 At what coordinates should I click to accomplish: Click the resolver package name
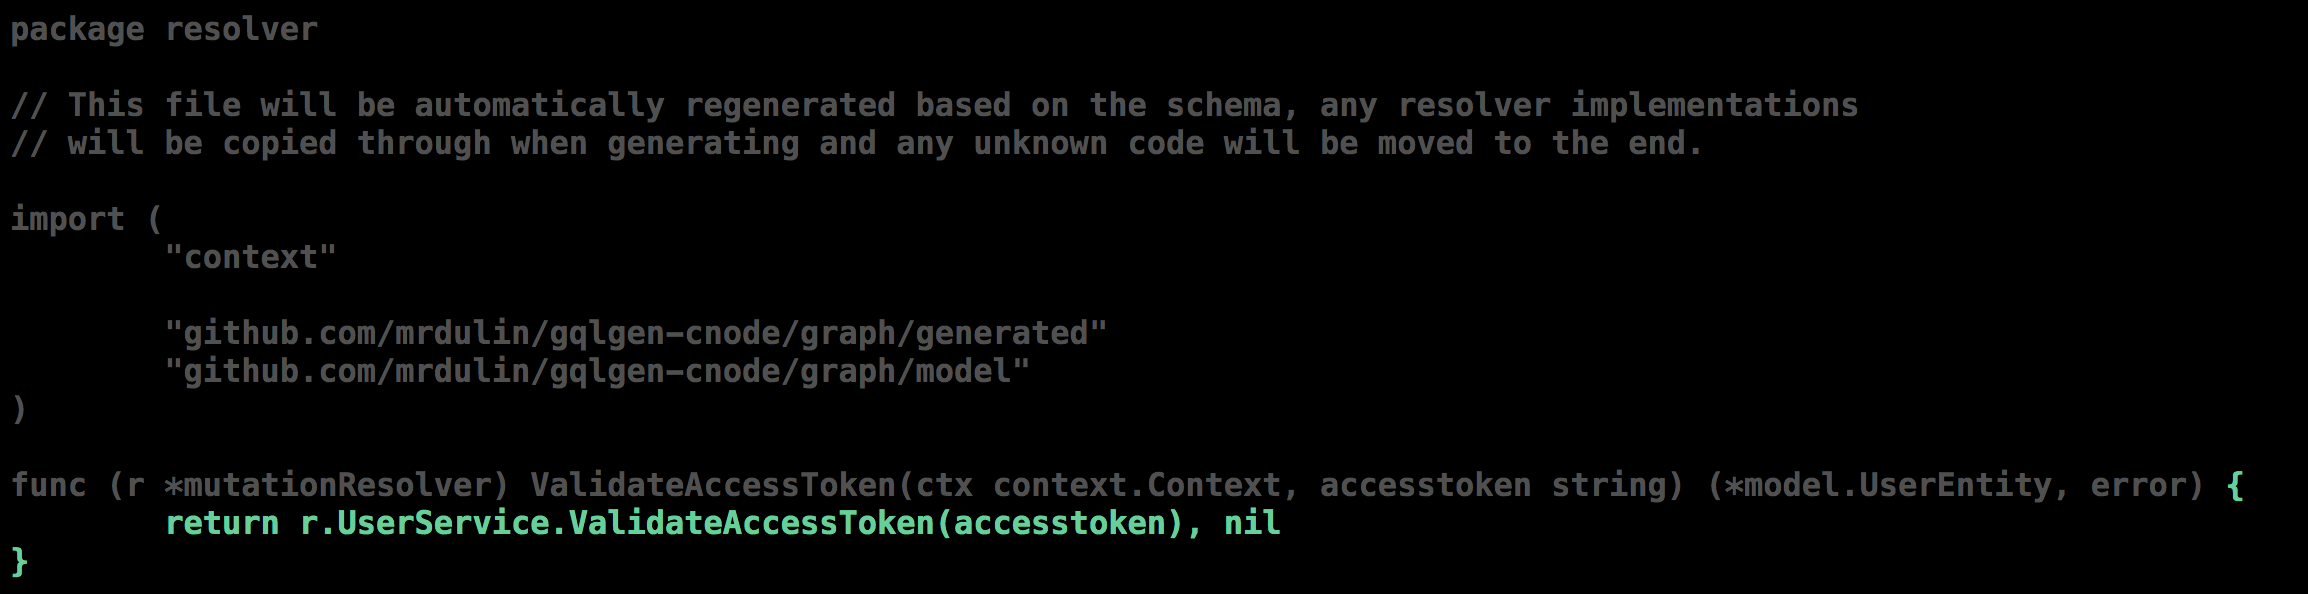pos(241,29)
